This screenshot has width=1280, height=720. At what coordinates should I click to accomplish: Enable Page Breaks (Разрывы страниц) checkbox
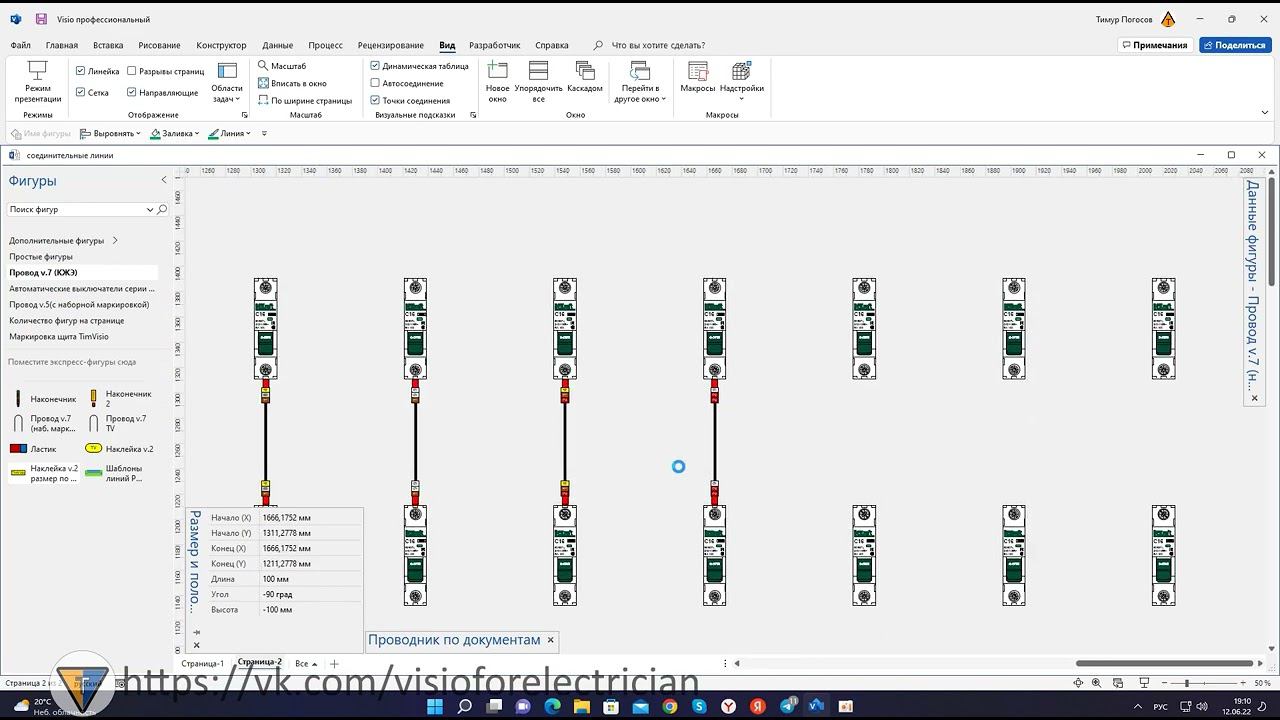pos(132,71)
